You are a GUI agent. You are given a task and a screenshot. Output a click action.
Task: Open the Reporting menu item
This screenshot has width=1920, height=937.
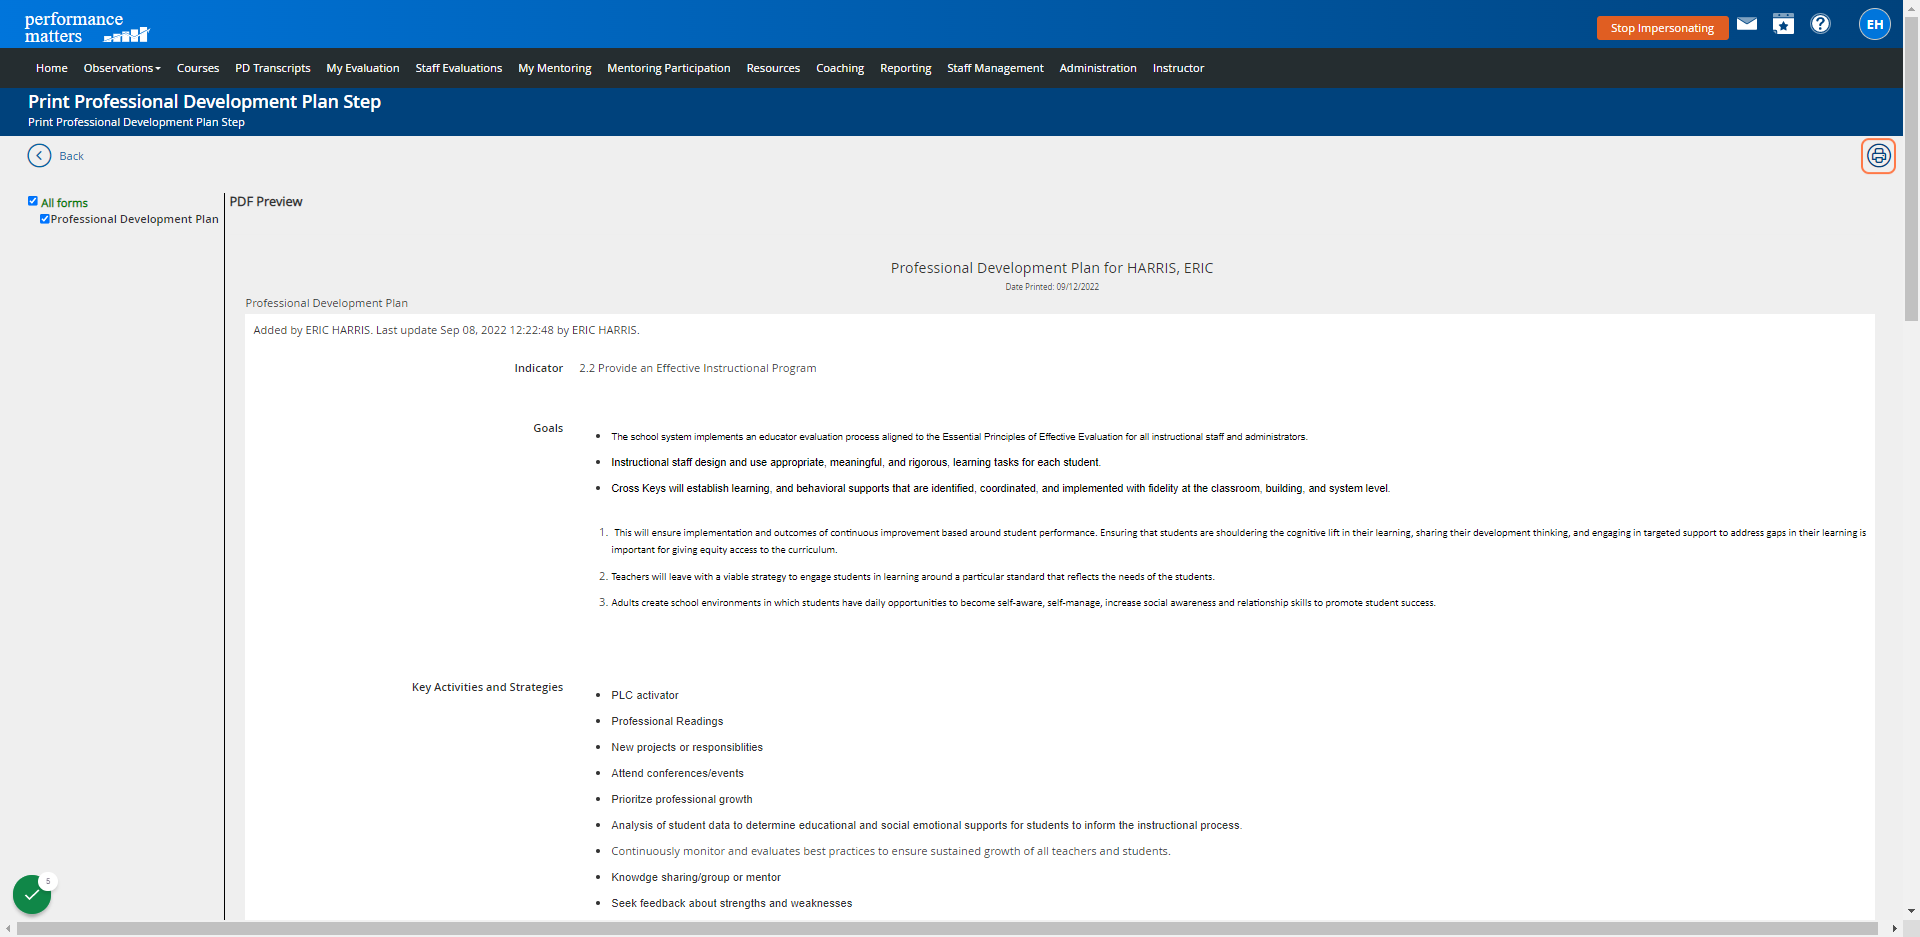click(x=906, y=68)
